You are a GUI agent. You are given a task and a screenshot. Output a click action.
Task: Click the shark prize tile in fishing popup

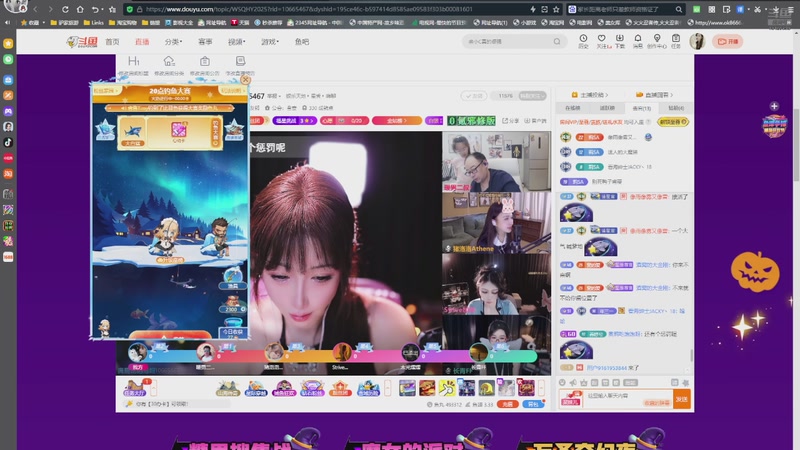(x=133, y=133)
